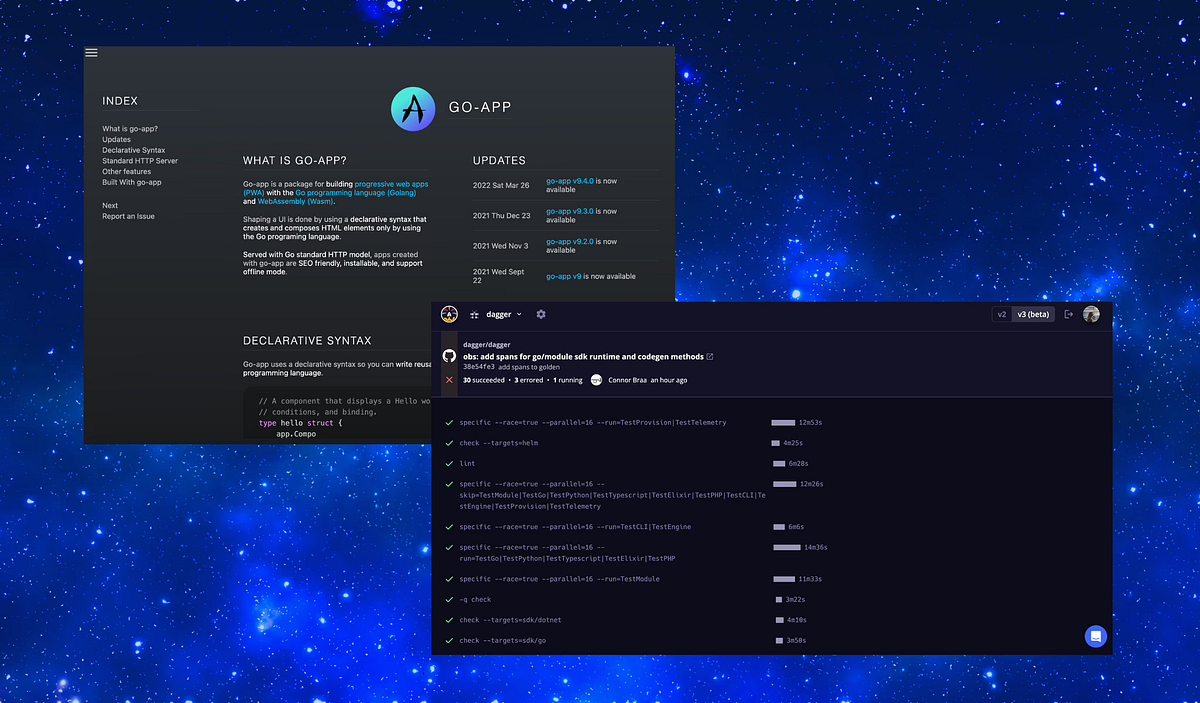Open the chat support bubble icon

[x=1095, y=636]
